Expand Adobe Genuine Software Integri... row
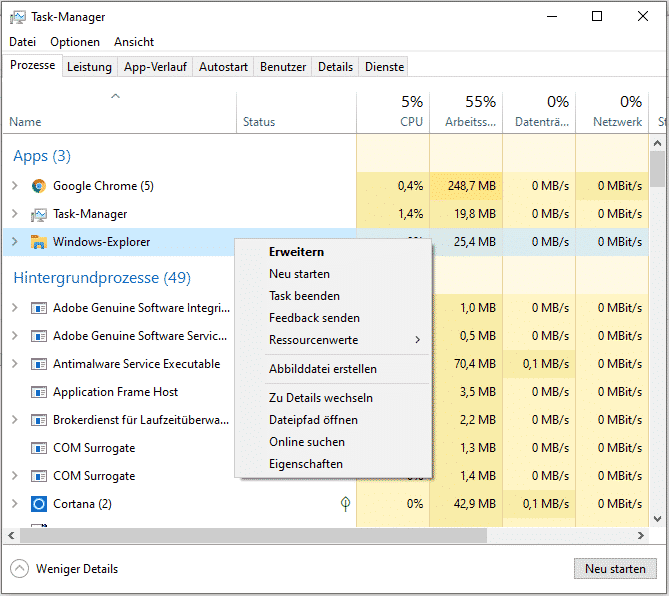 15,308
